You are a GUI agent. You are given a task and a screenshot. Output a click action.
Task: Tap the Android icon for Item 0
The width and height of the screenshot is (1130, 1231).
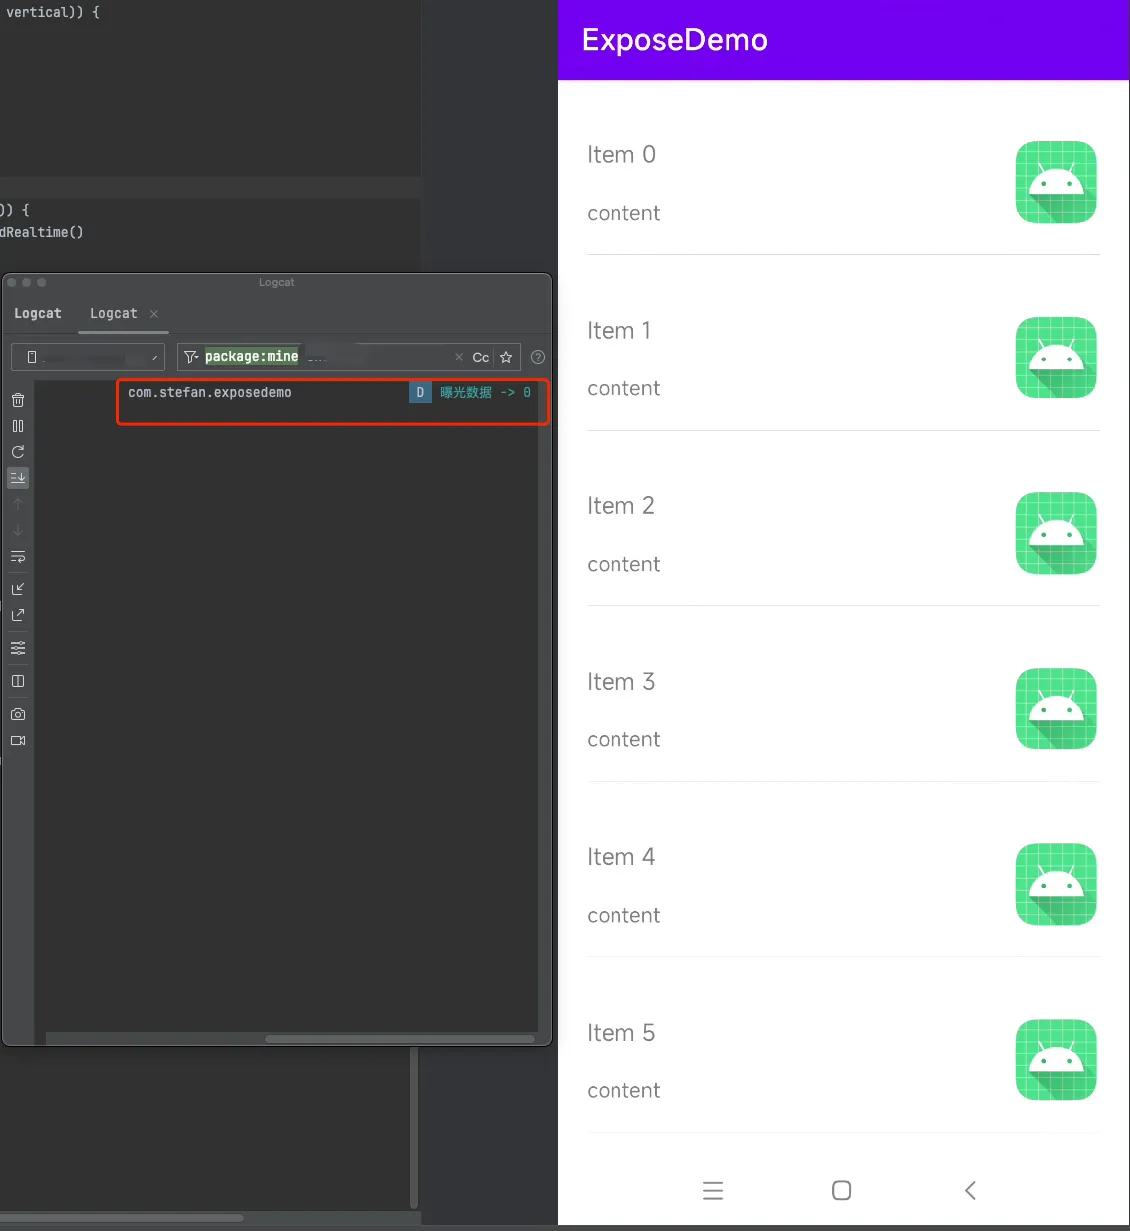click(x=1056, y=182)
